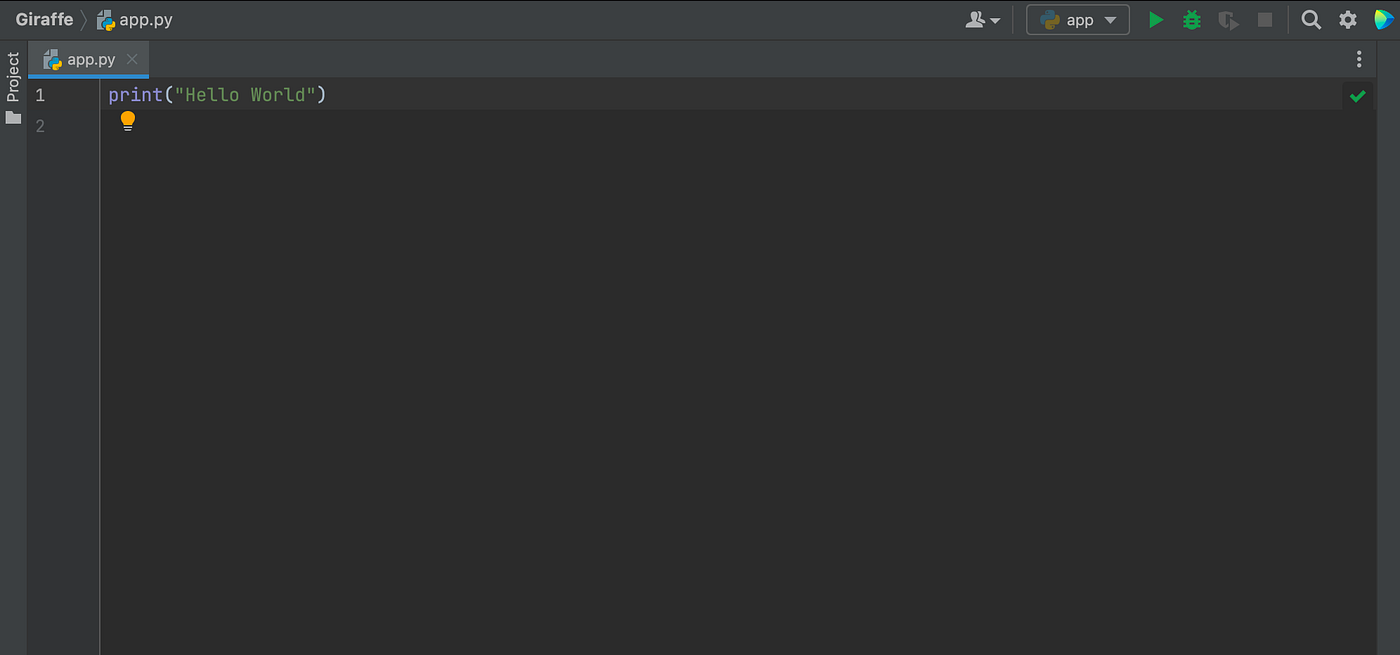Click the code inspection checkmark indicator
The width and height of the screenshot is (1400, 655).
pos(1357,95)
